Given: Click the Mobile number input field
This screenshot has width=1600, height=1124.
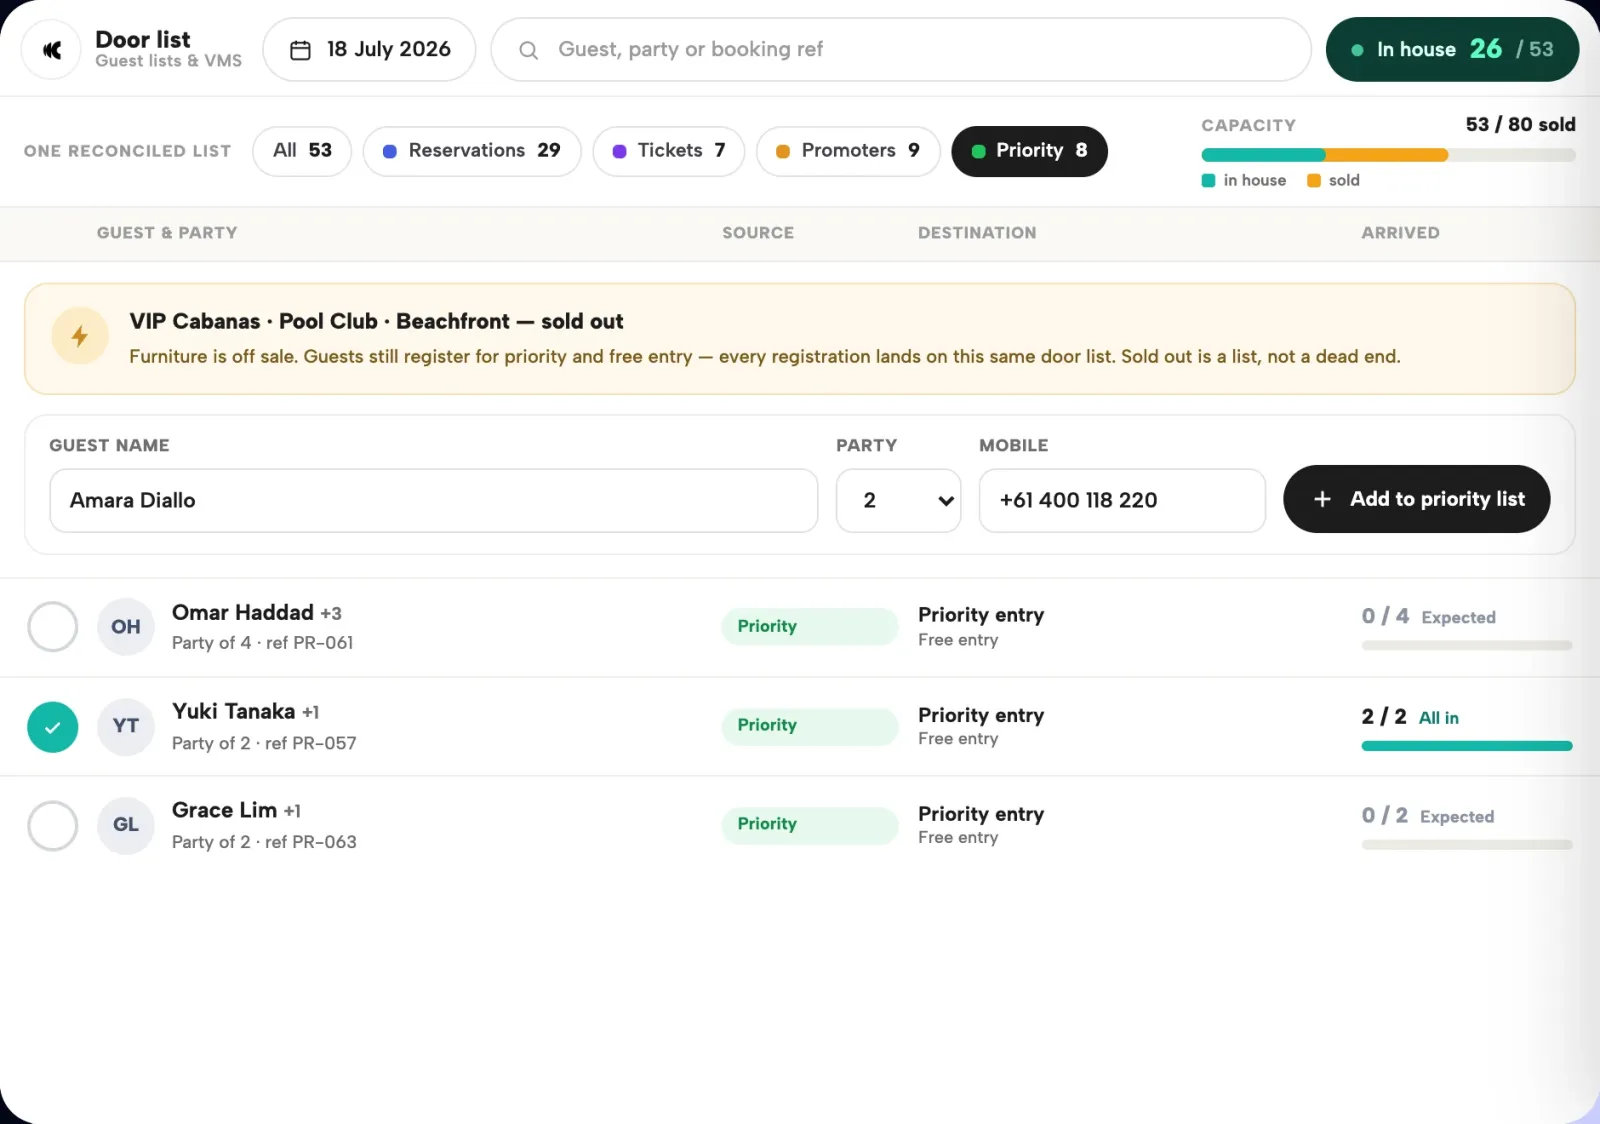Looking at the screenshot, I should pyautogui.click(x=1122, y=501).
